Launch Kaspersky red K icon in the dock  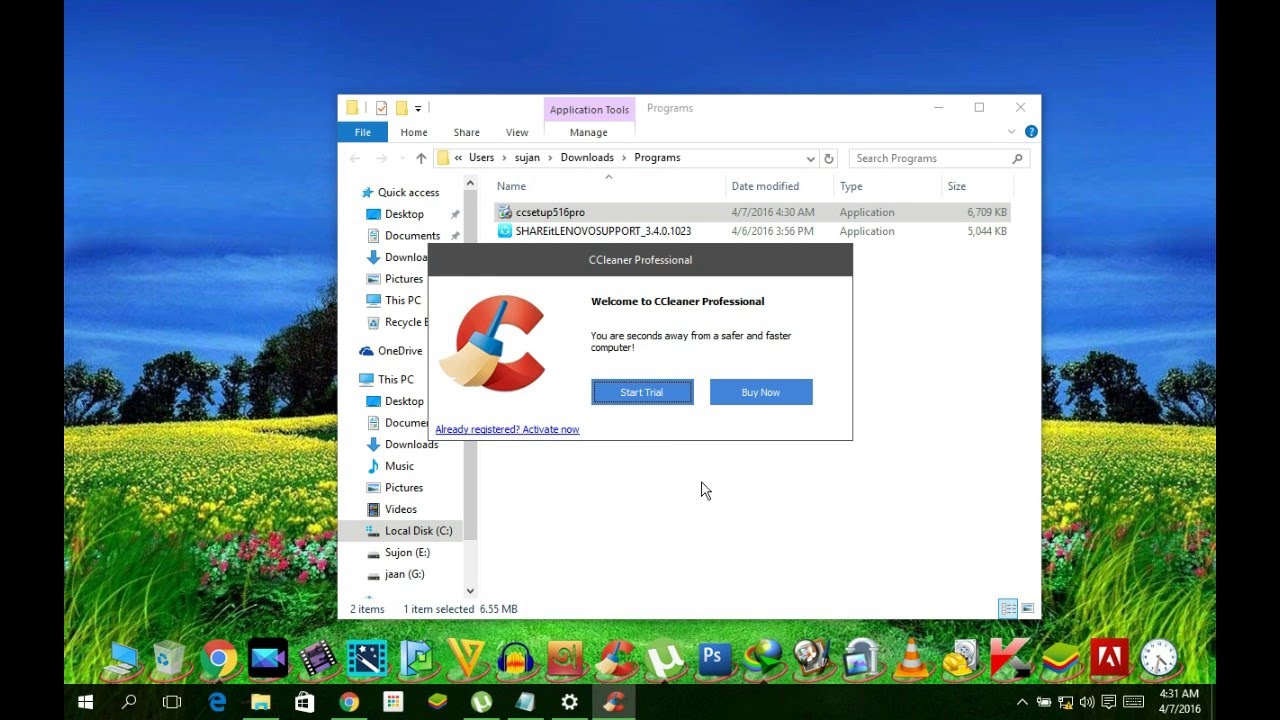1009,658
